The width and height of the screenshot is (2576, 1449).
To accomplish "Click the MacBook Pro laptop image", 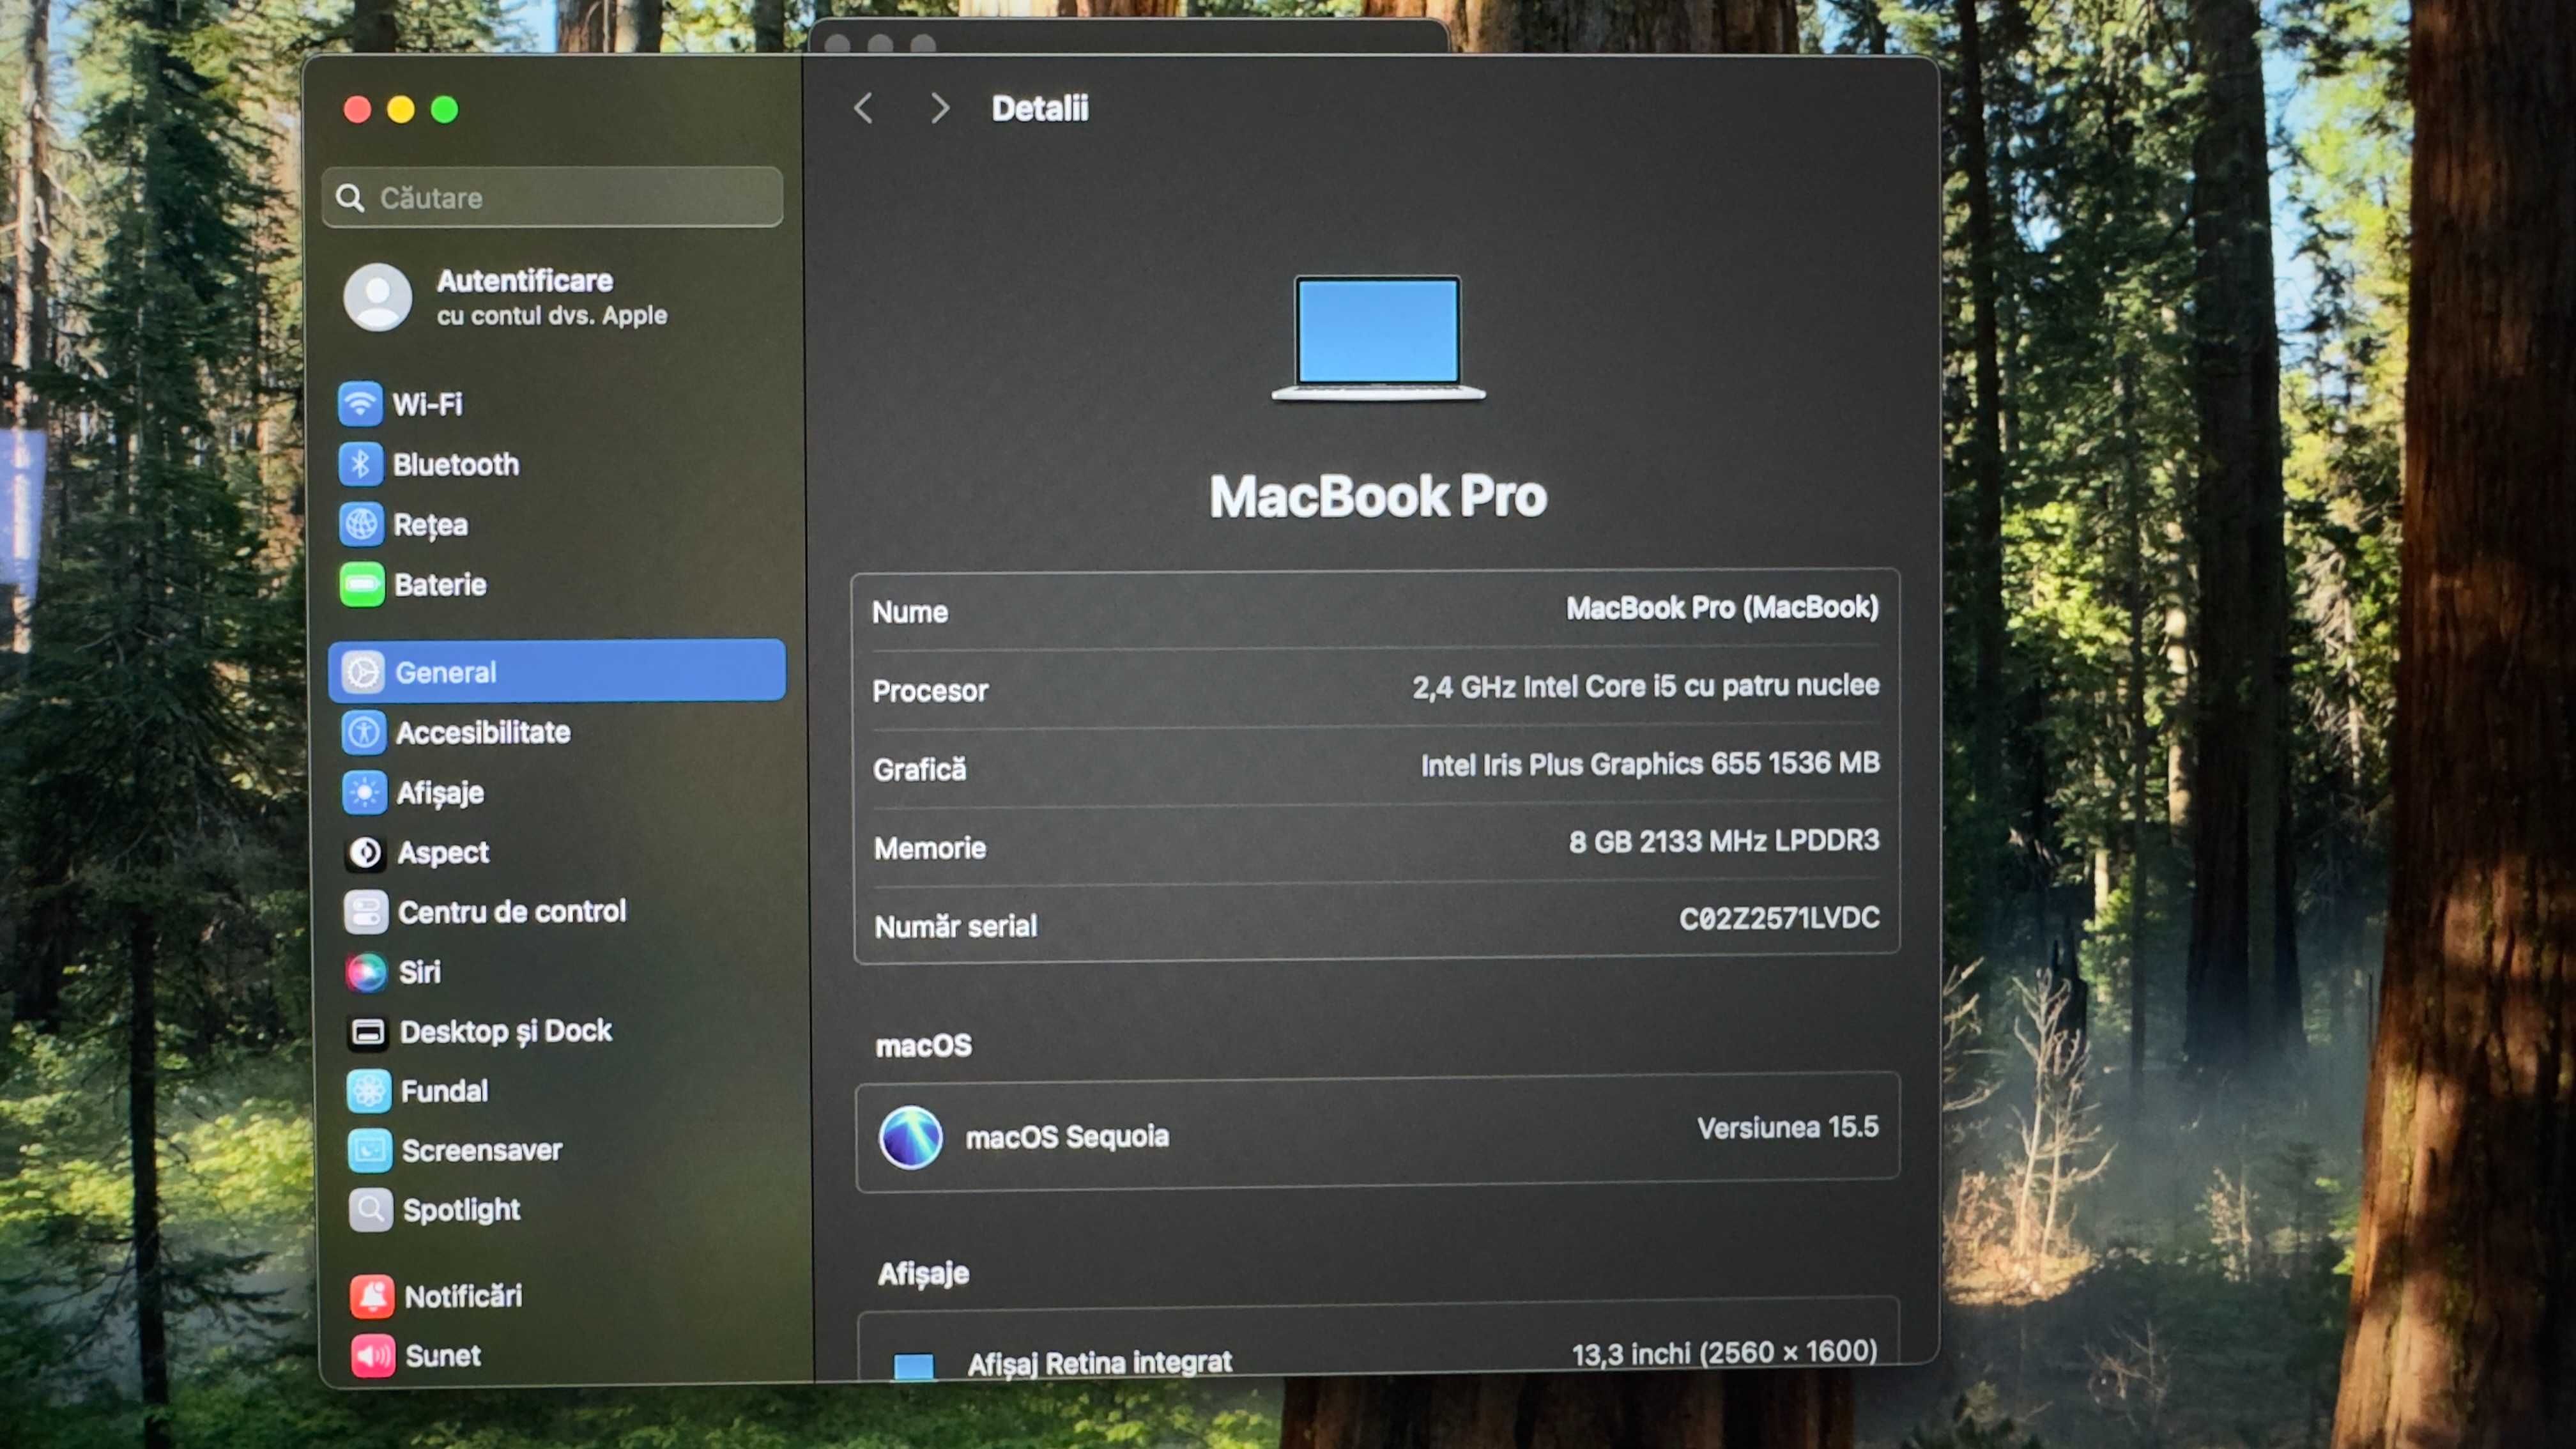I will (1378, 338).
